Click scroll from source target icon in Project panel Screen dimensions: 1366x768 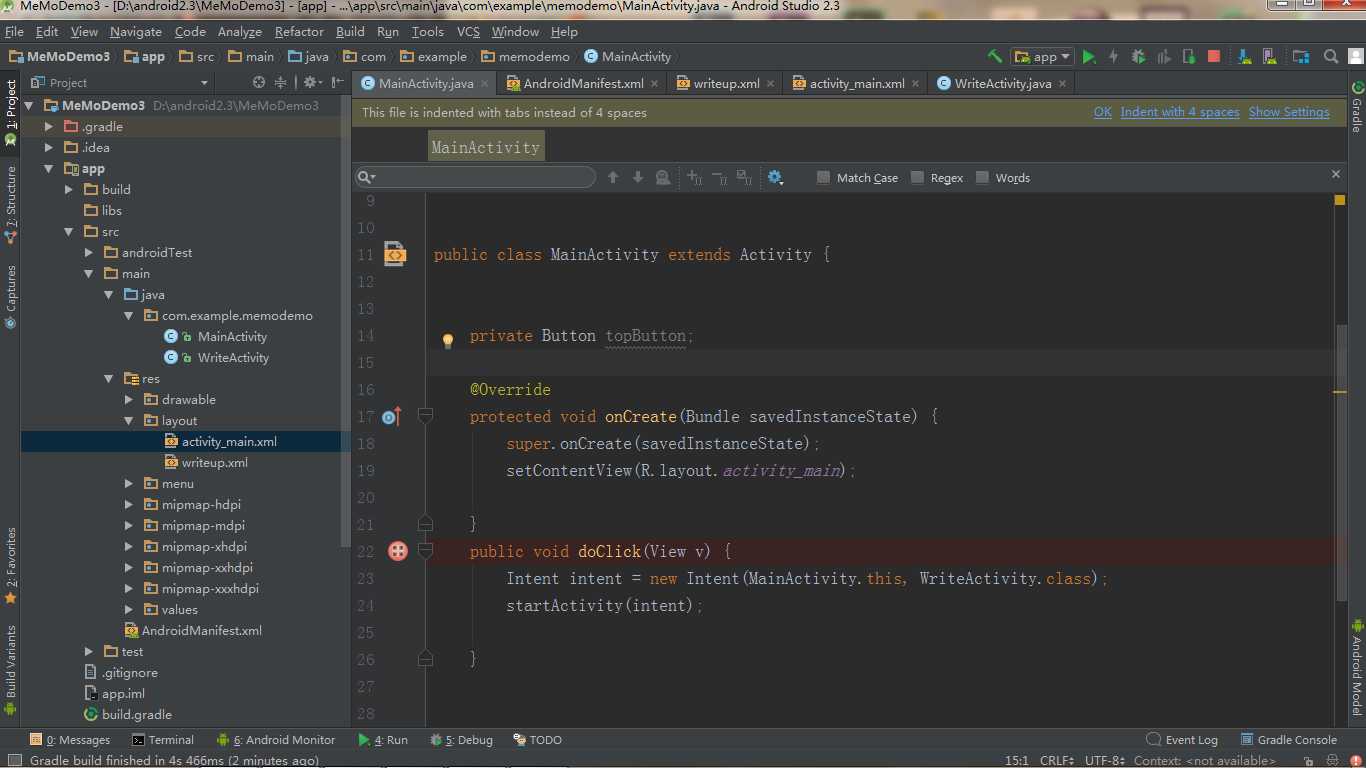259,82
